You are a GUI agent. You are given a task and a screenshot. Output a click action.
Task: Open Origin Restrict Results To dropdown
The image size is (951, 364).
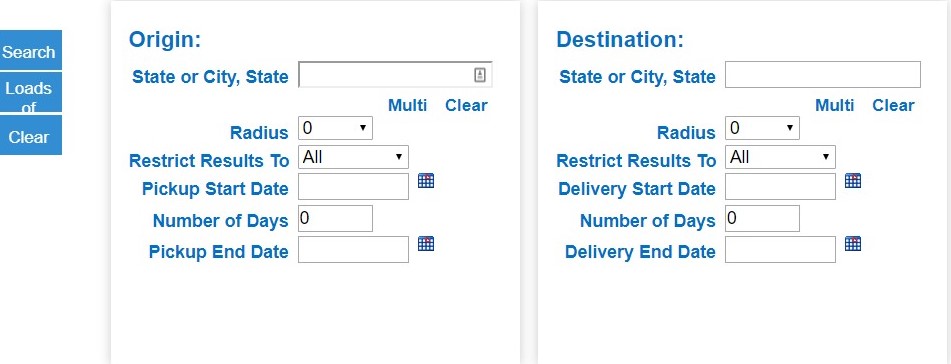coord(354,157)
